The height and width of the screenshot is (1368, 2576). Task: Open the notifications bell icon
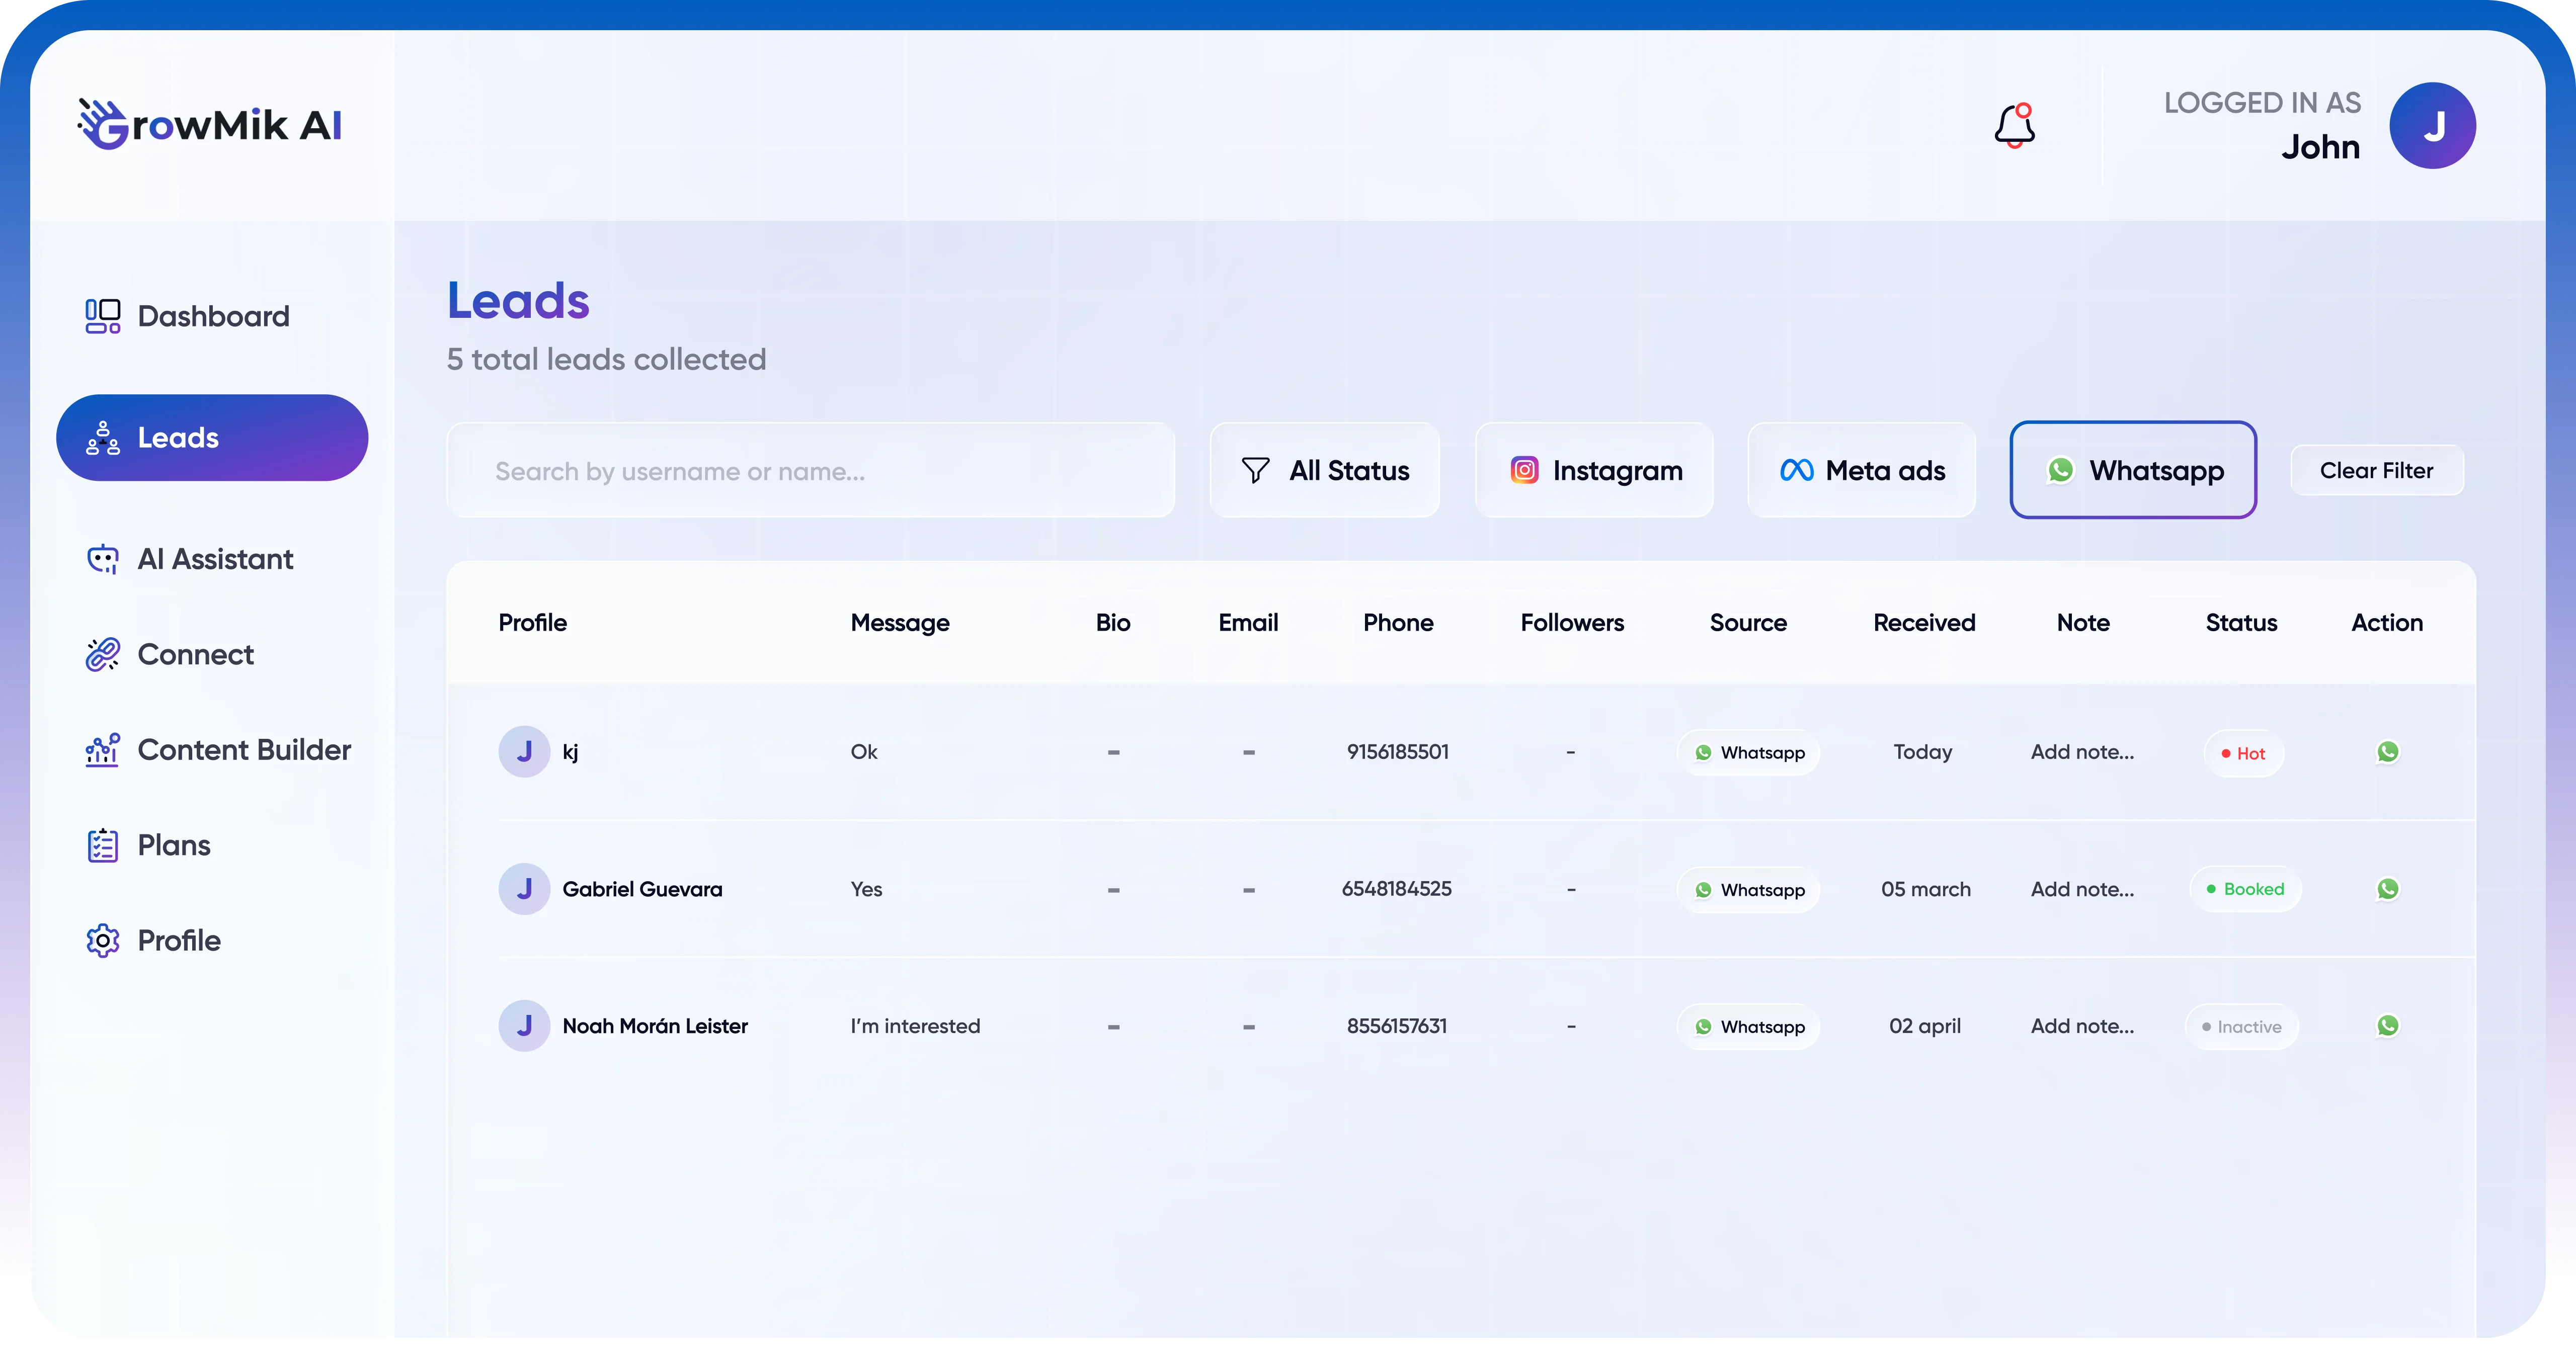(x=2014, y=126)
